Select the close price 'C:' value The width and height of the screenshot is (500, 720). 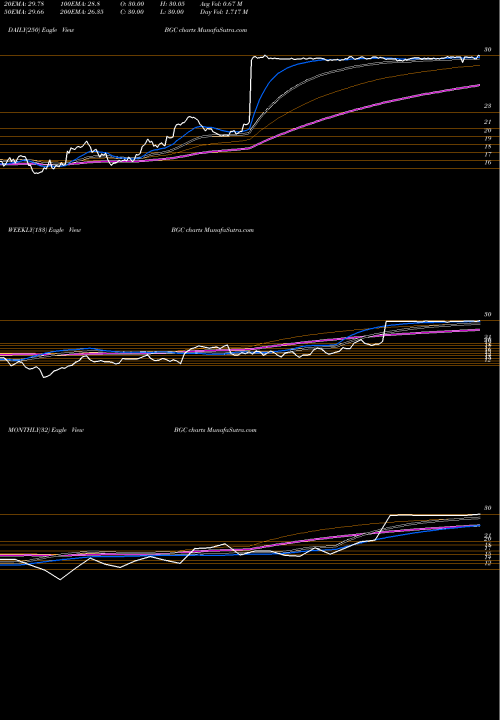(x=135, y=12)
